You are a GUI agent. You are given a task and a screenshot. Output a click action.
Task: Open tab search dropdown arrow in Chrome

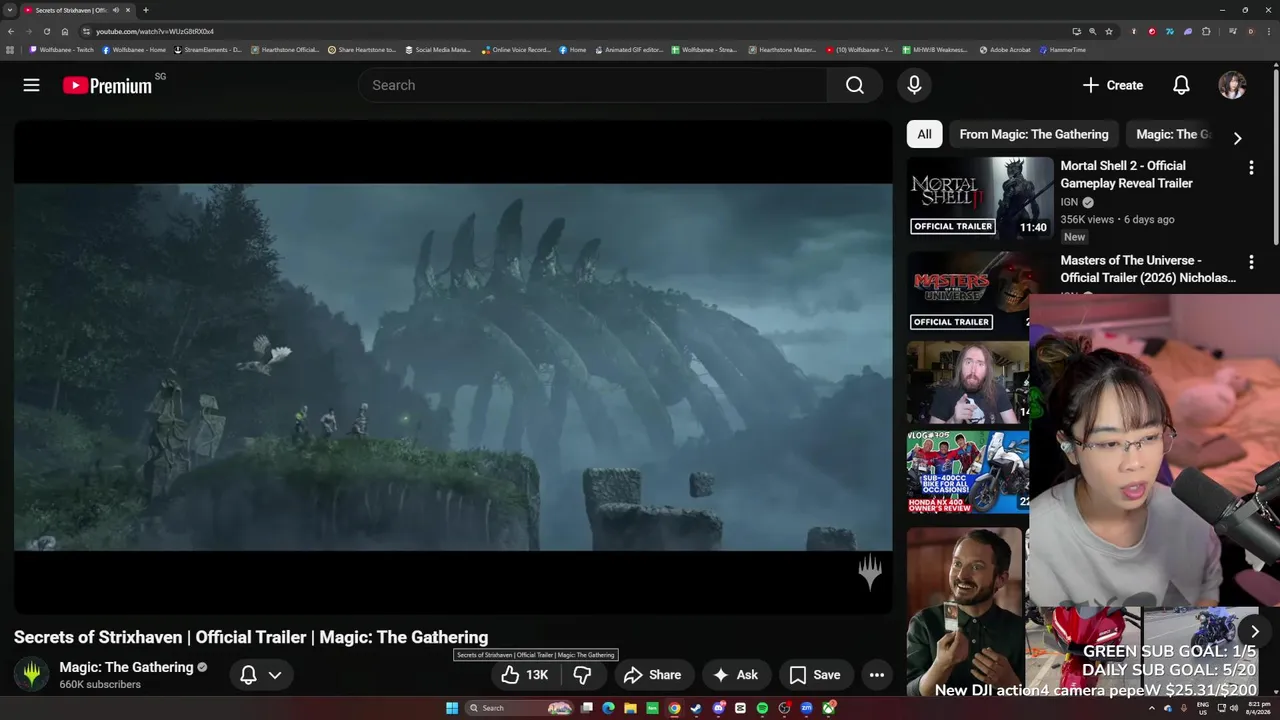(10, 10)
